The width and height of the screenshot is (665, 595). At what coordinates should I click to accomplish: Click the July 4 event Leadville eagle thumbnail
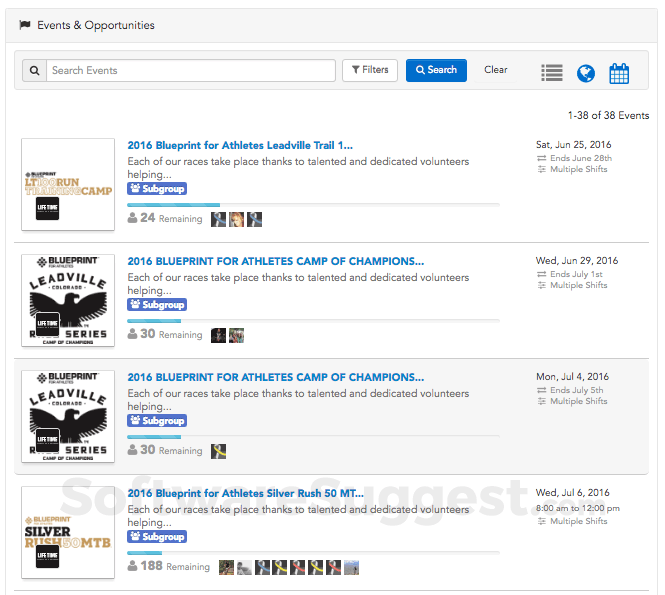68,417
